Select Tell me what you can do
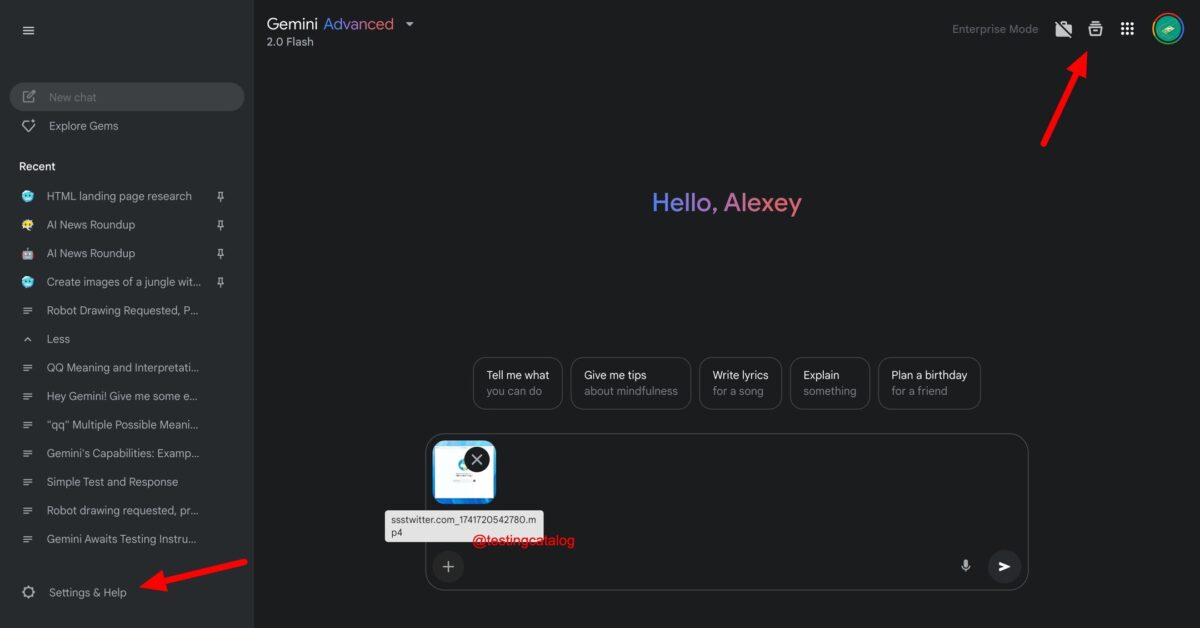This screenshot has height=628, width=1200. tap(518, 383)
